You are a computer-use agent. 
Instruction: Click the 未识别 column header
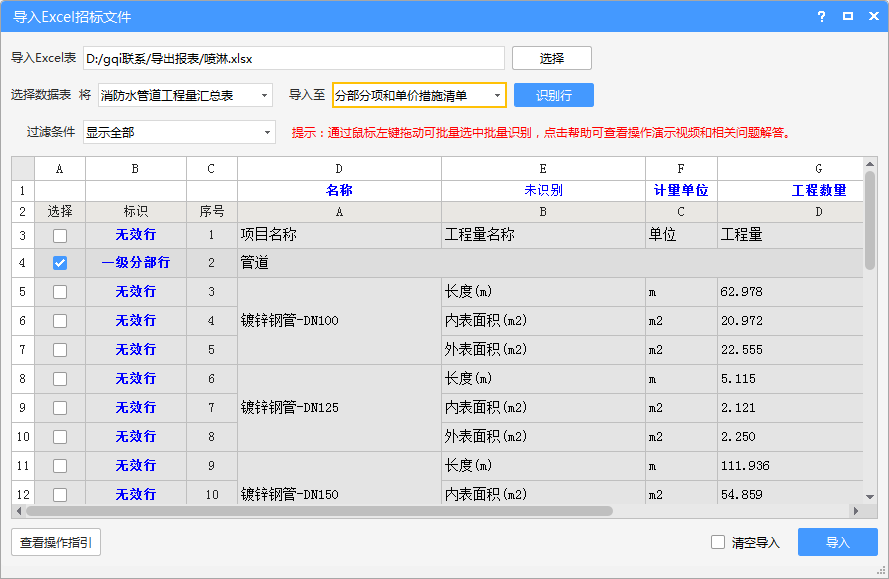click(x=543, y=191)
